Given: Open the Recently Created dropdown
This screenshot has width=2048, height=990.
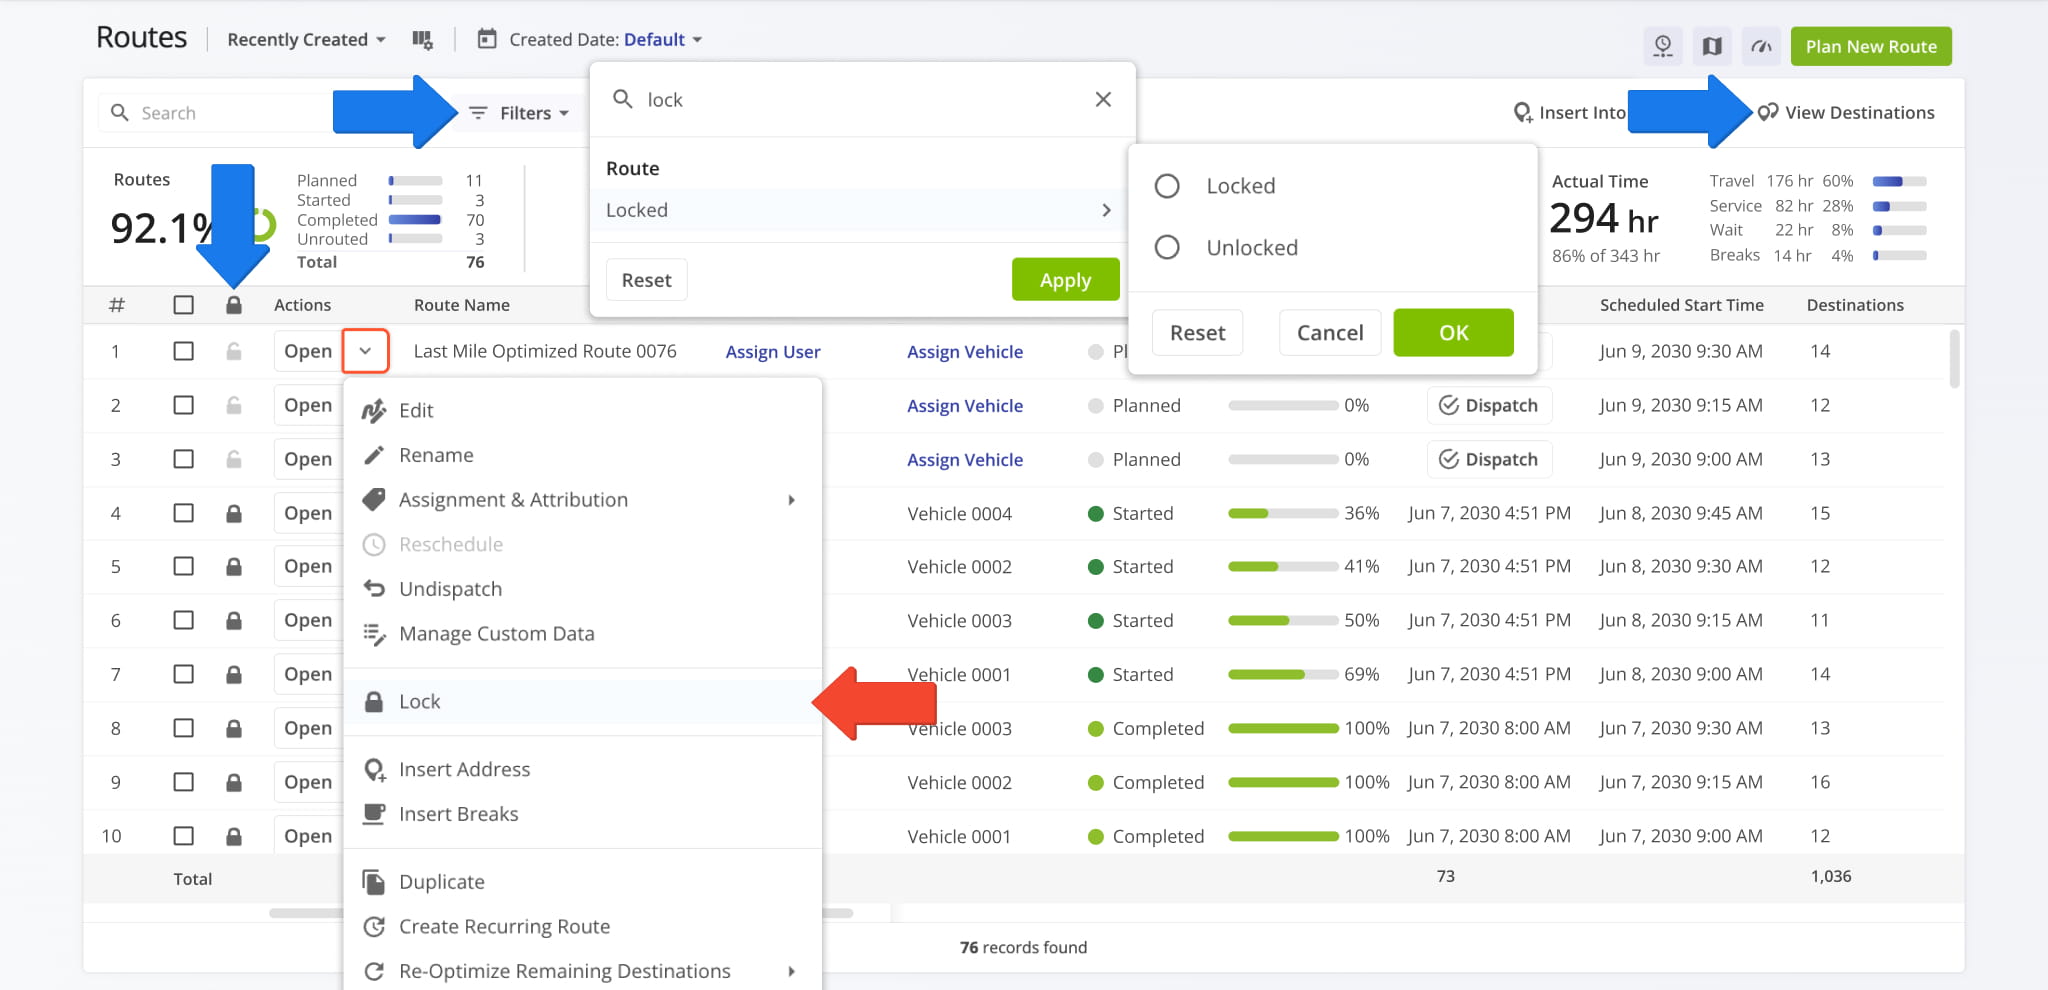Looking at the screenshot, I should point(306,40).
